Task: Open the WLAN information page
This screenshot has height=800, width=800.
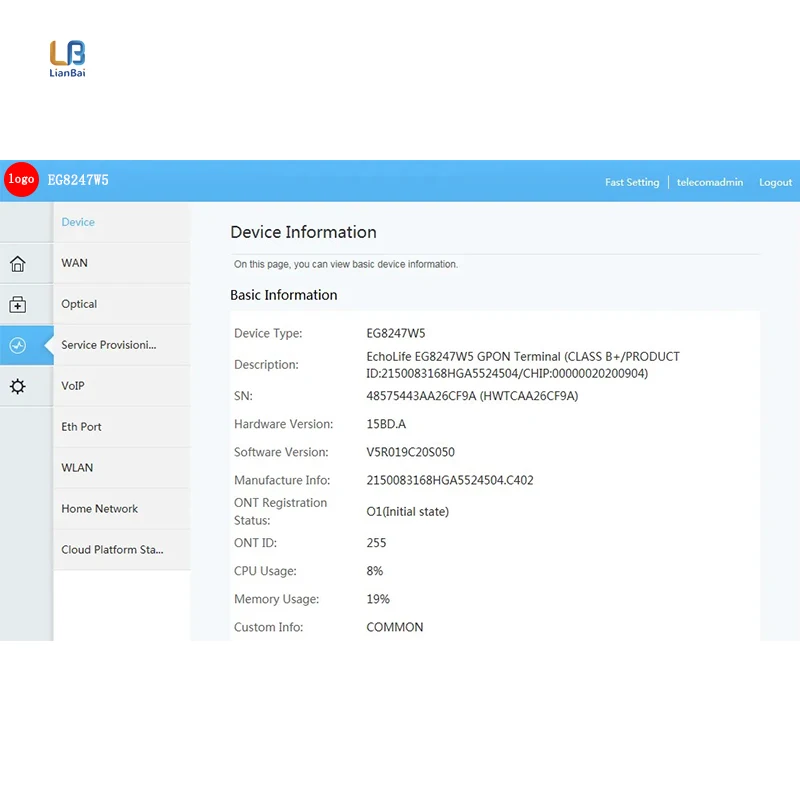Action: pyautogui.click(x=77, y=468)
